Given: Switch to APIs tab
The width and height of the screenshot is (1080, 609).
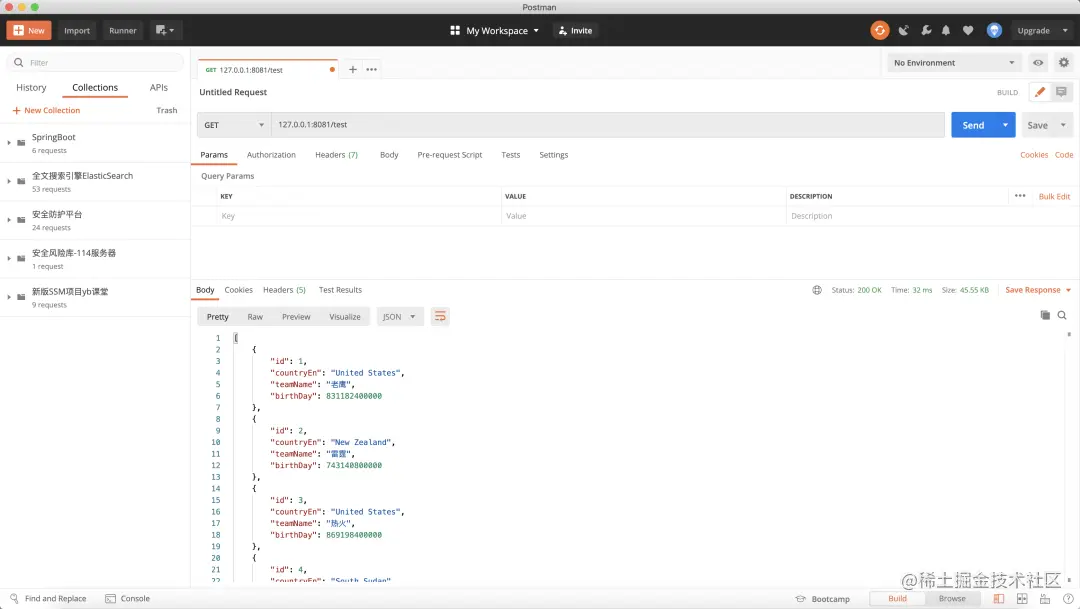Looking at the screenshot, I should pyautogui.click(x=158, y=87).
